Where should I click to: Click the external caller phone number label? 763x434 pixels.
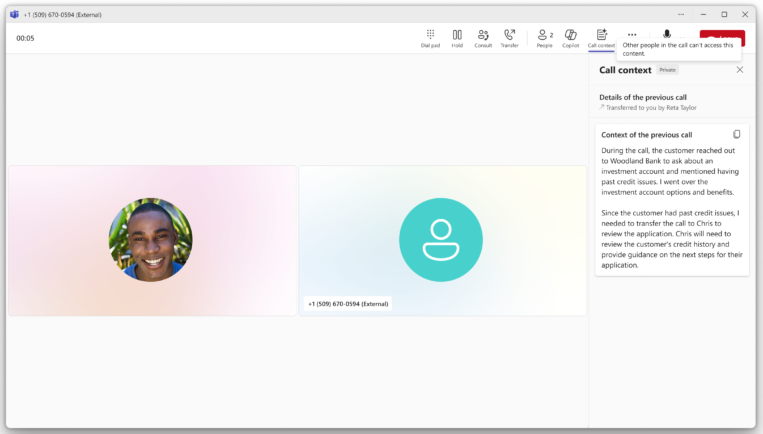(348, 303)
